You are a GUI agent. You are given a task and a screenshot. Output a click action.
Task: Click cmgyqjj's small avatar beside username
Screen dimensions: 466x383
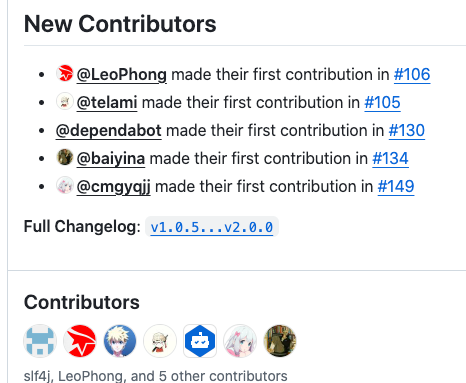pyautogui.click(x=65, y=185)
